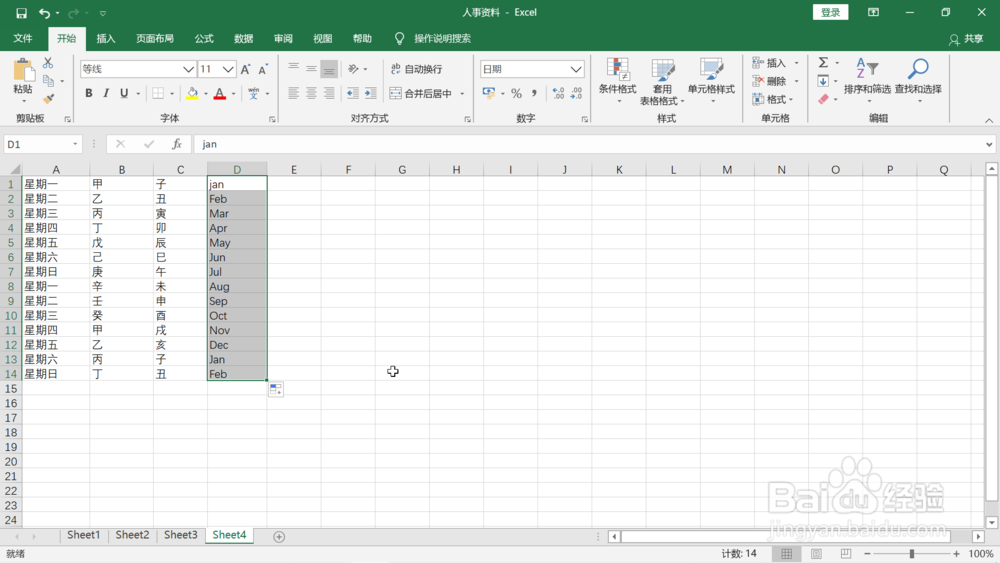This screenshot has height=563, width=1000.
Task: Click the Clear eraser icon
Action: [823, 99]
